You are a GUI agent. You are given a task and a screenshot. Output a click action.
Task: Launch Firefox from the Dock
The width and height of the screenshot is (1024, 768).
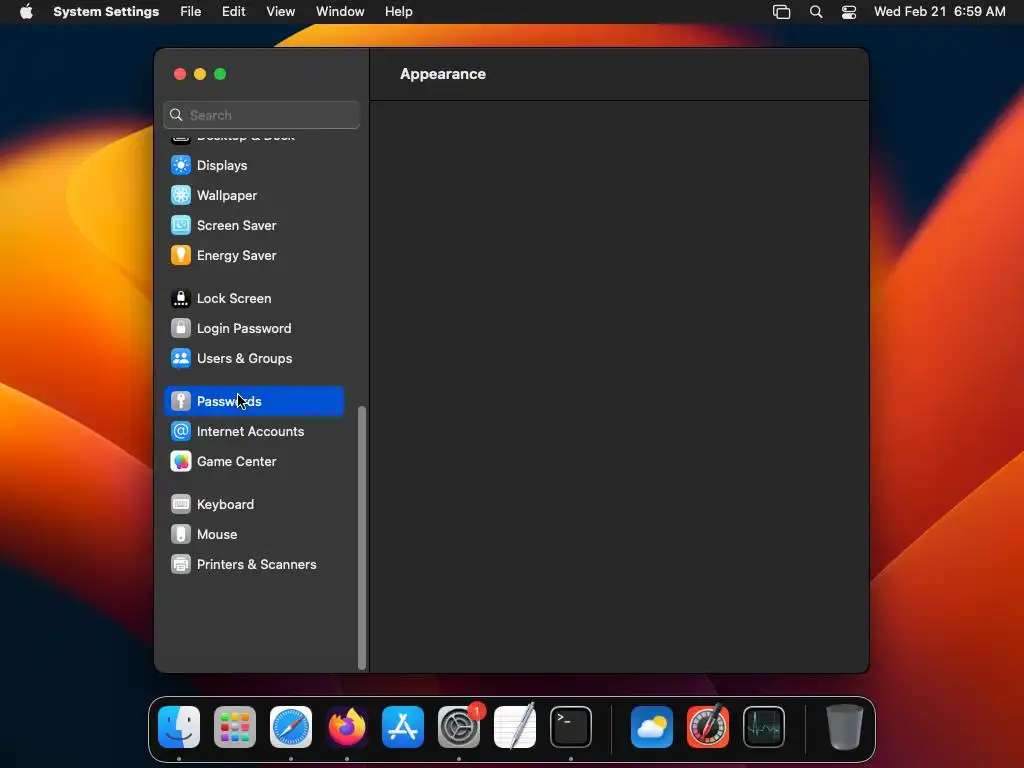click(x=347, y=727)
